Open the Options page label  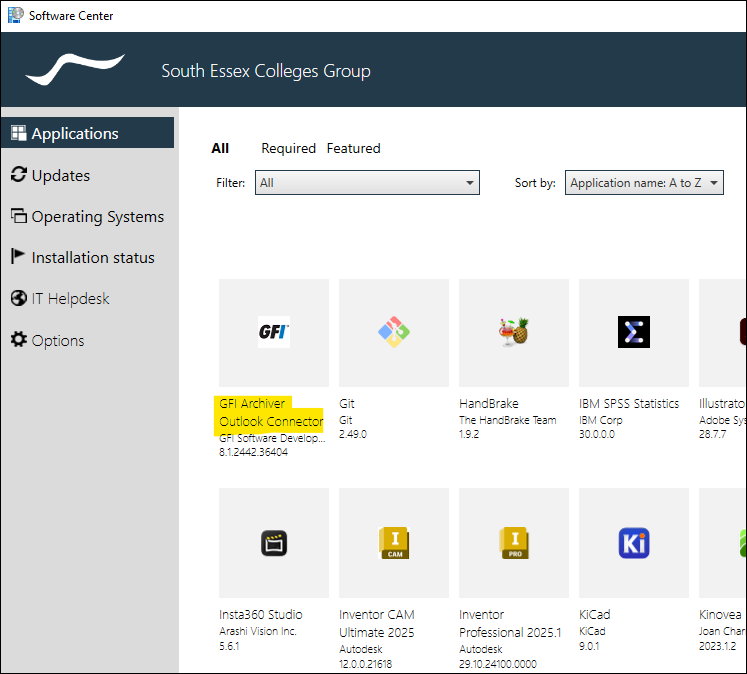coord(58,341)
